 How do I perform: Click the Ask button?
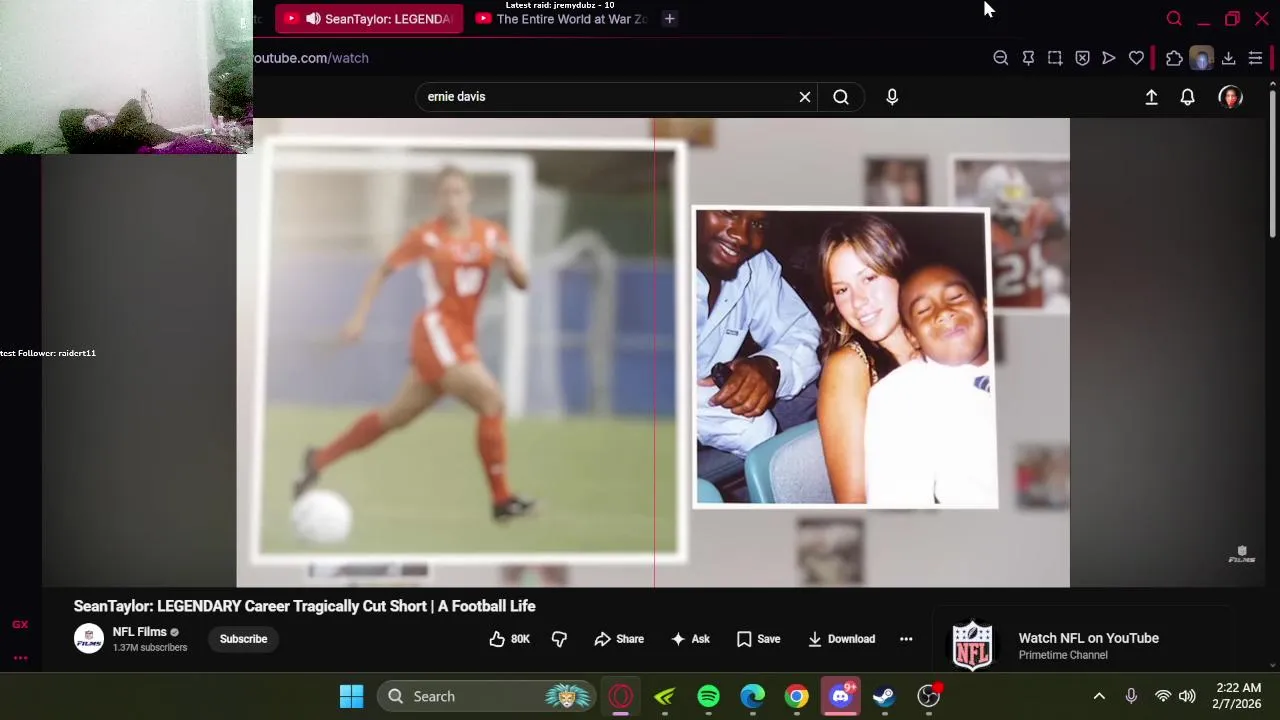click(x=690, y=639)
